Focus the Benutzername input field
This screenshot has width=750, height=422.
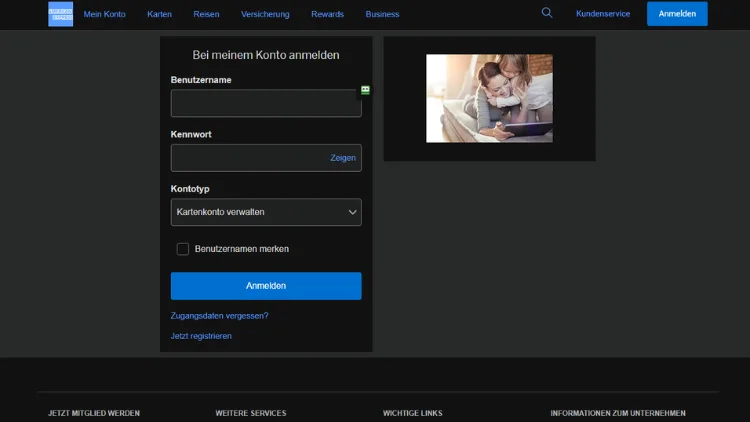pyautogui.click(x=266, y=103)
